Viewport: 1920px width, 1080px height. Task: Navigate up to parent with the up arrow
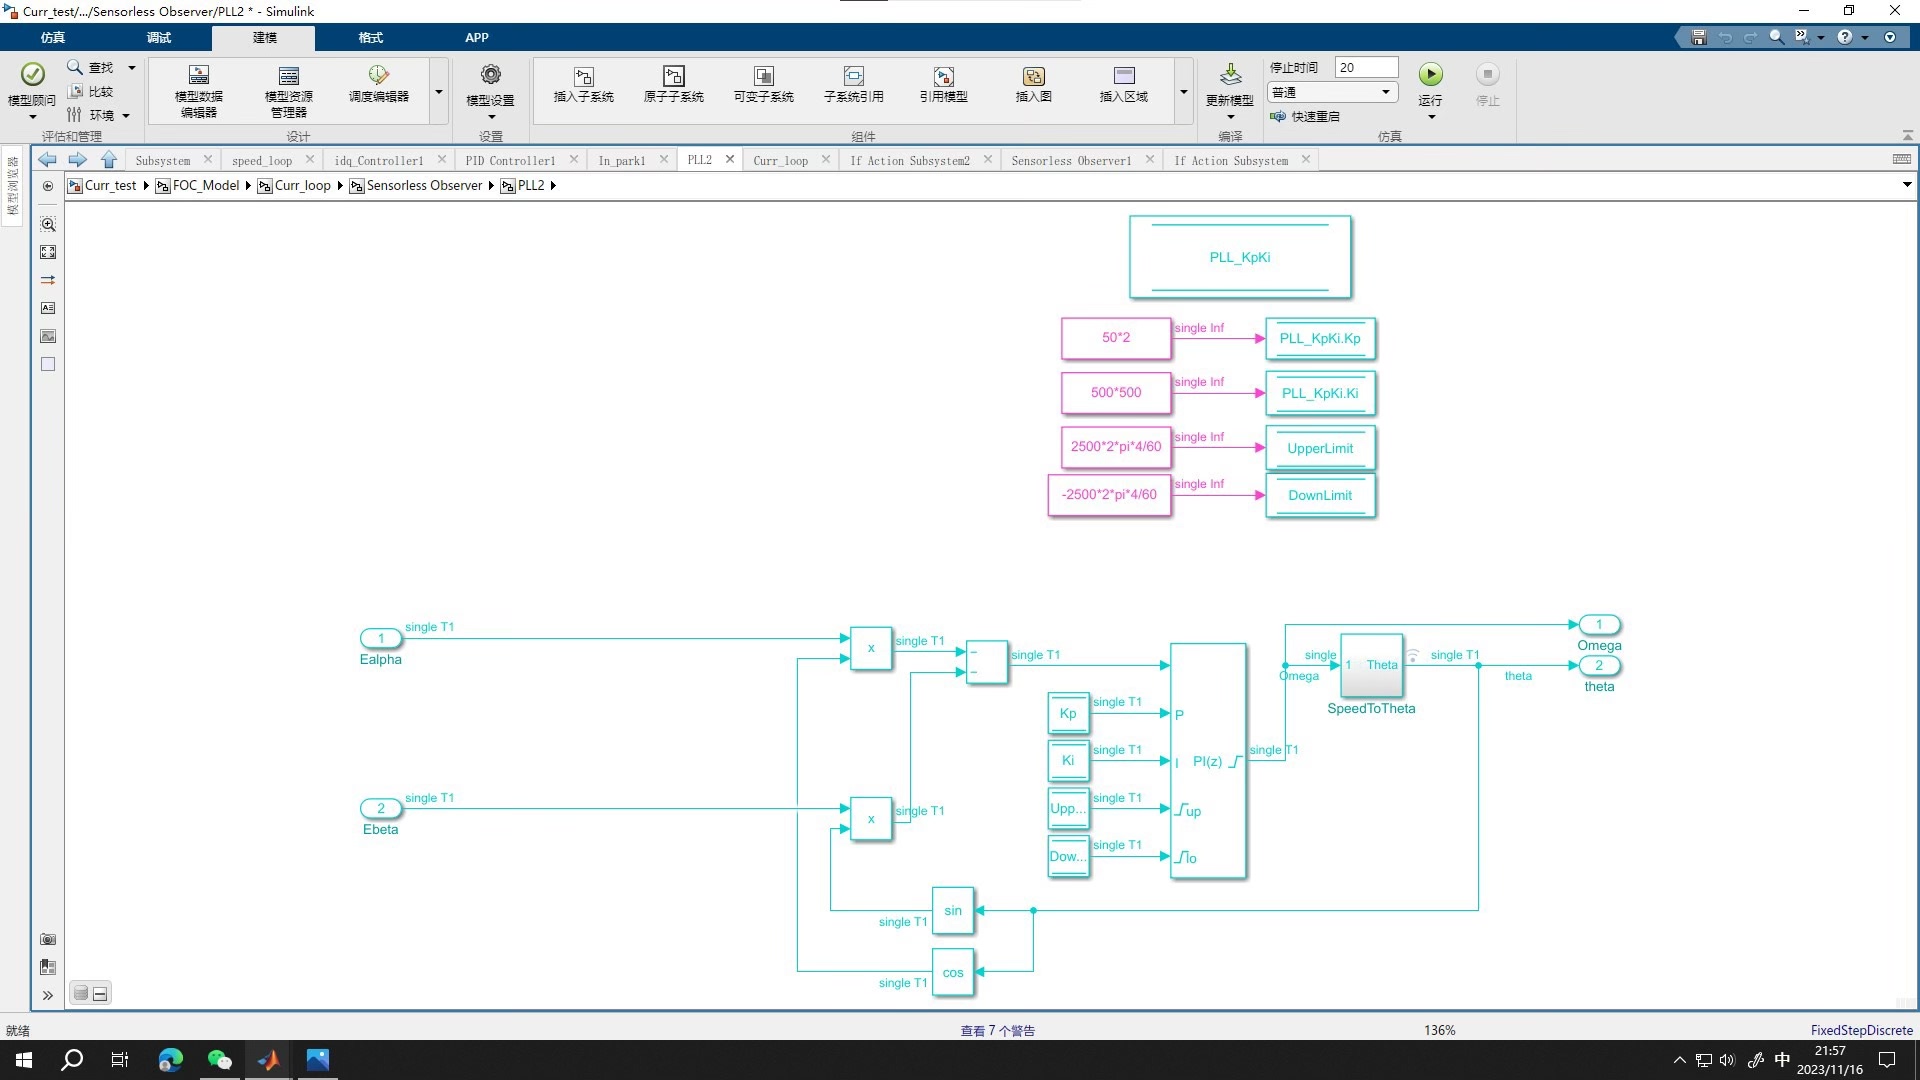point(109,160)
